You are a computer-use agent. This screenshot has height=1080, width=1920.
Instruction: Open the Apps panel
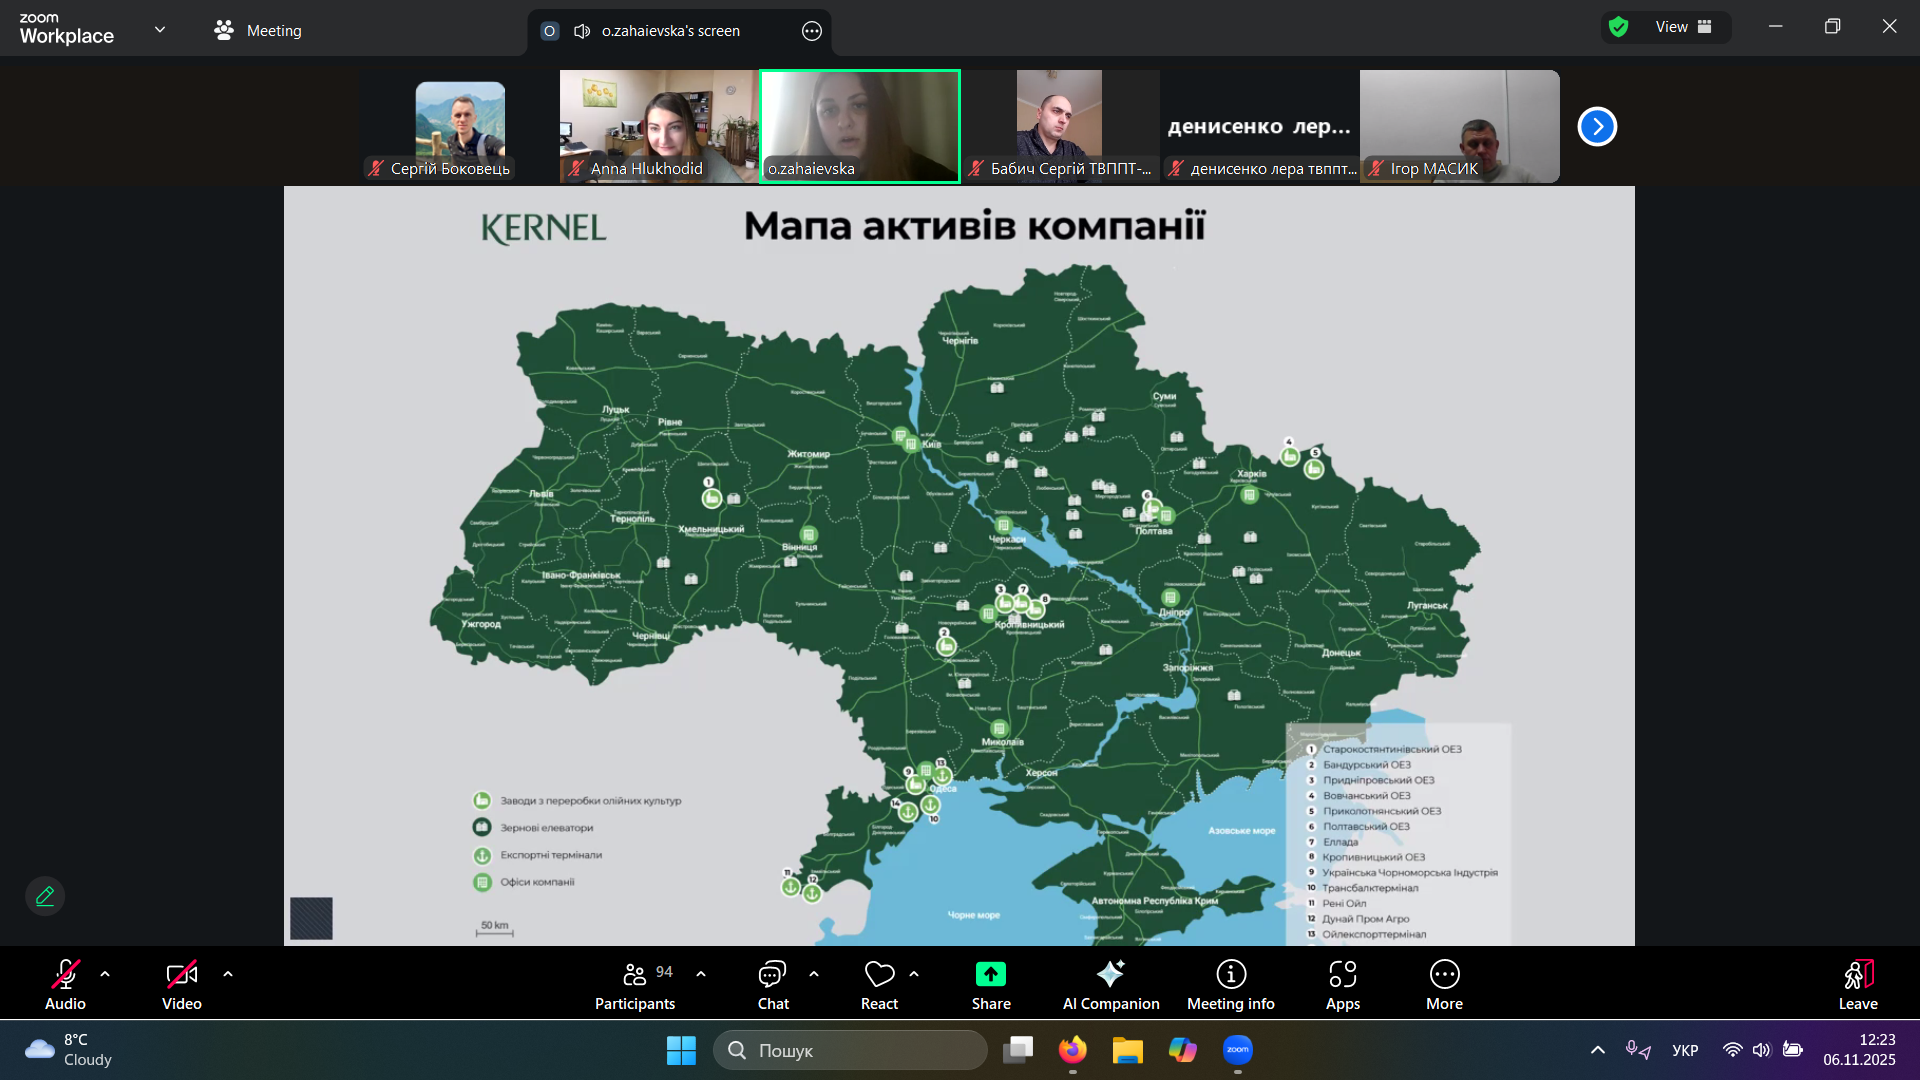1342,985
